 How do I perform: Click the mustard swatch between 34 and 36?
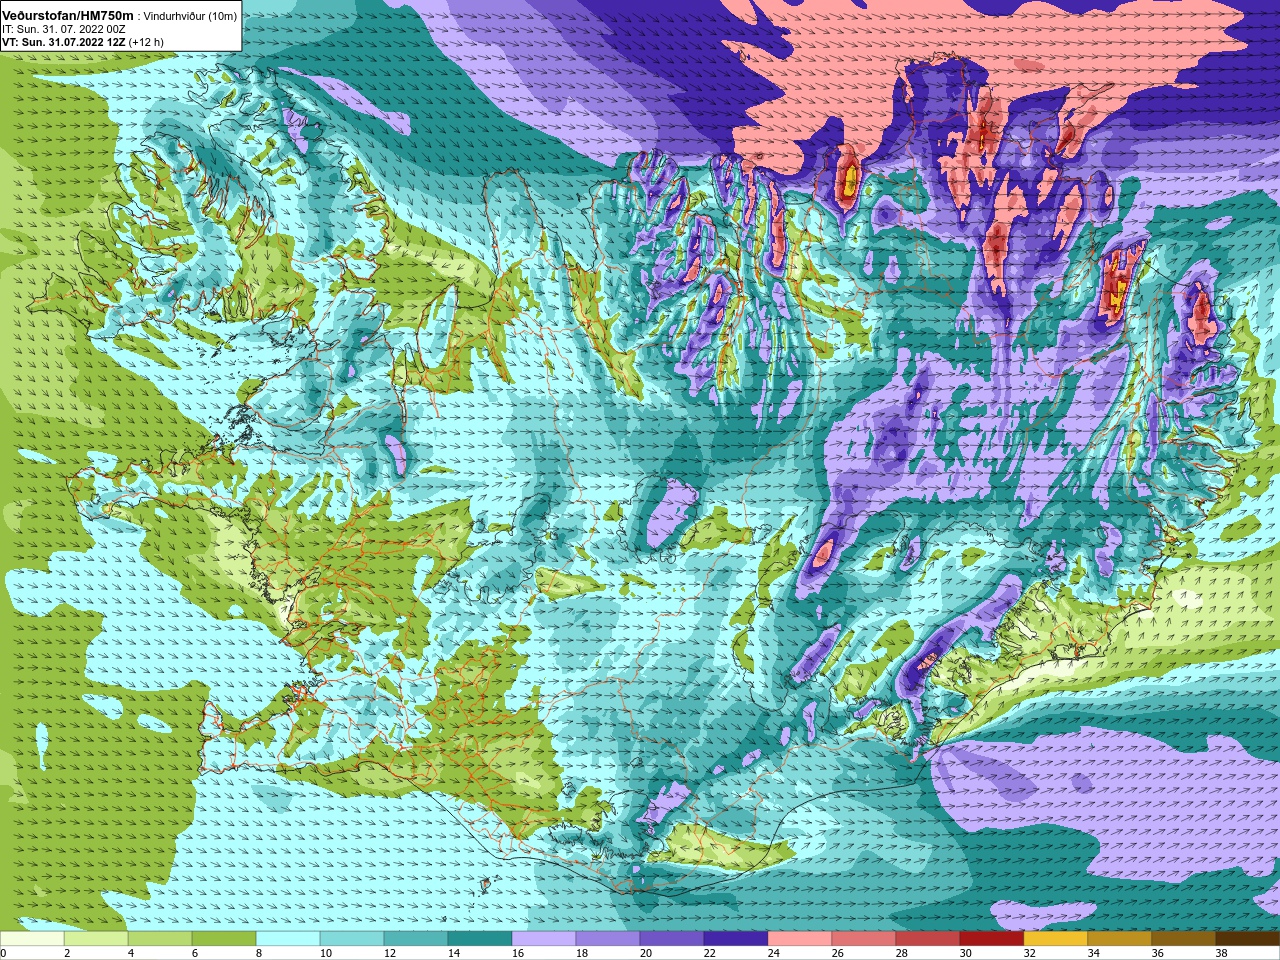click(1120, 938)
